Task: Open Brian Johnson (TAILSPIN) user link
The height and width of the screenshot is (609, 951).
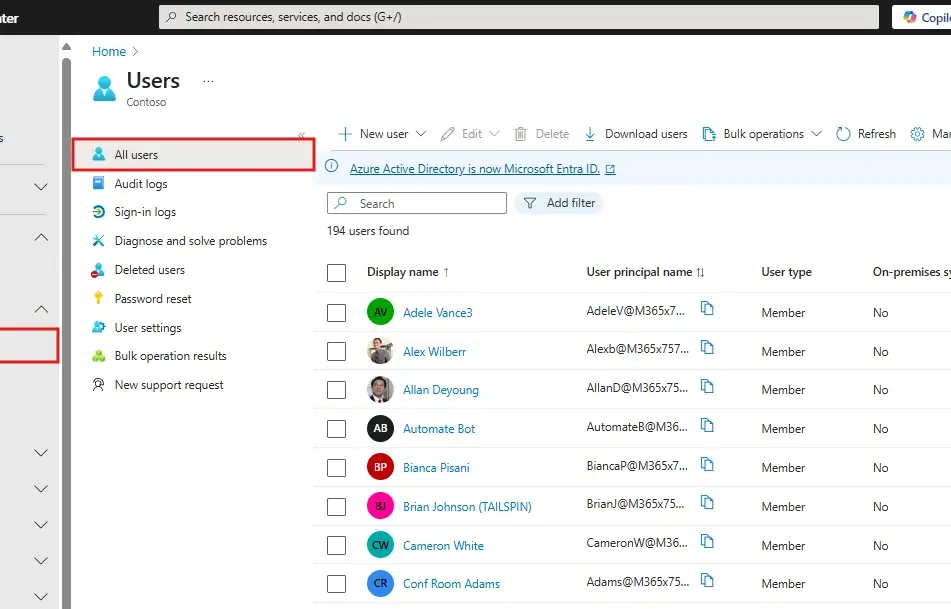Action: tap(467, 506)
